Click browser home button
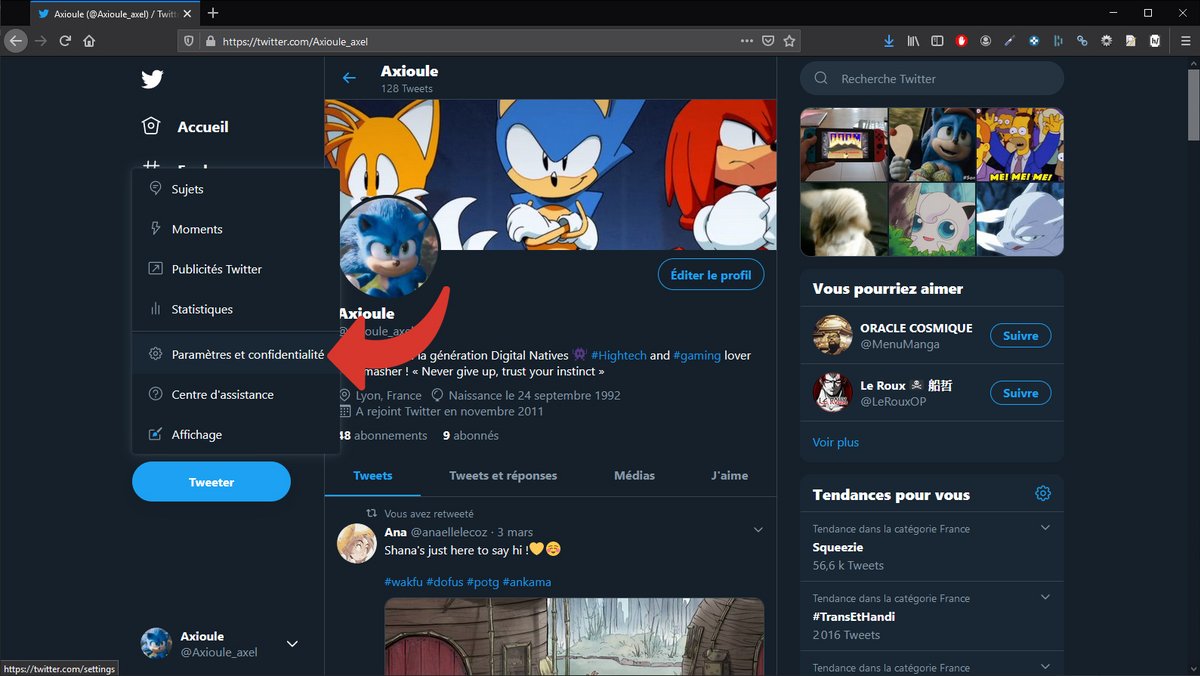This screenshot has width=1200, height=676. 89,41
